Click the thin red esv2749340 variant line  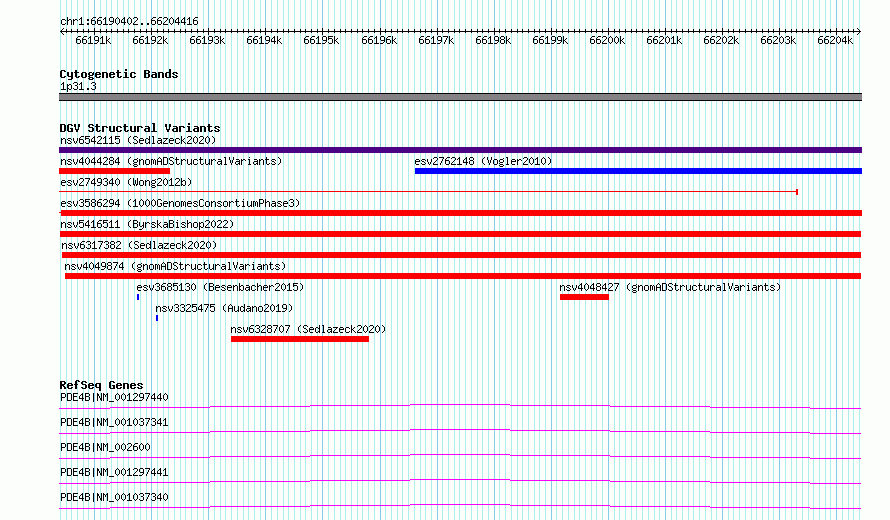point(429,192)
